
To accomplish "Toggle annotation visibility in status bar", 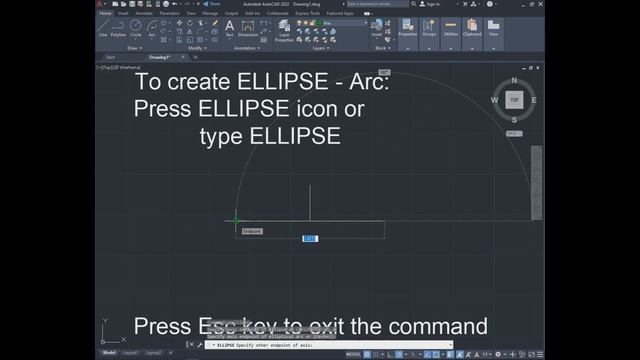I will [460, 354].
